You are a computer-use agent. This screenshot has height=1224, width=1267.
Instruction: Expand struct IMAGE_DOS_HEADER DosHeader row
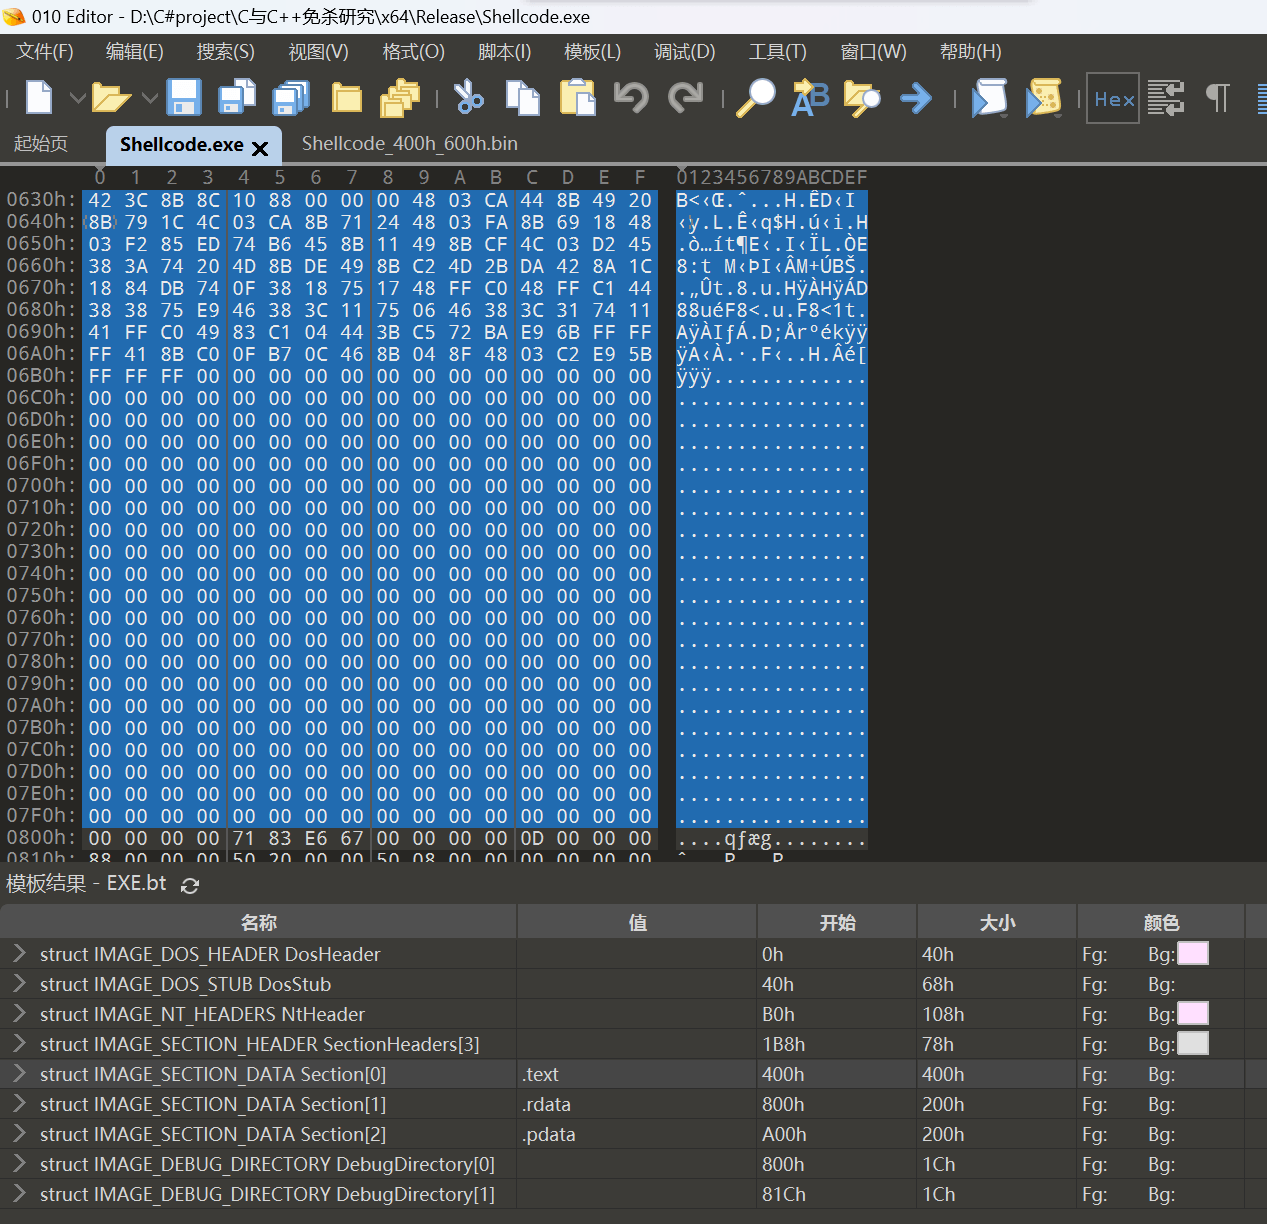[19, 954]
